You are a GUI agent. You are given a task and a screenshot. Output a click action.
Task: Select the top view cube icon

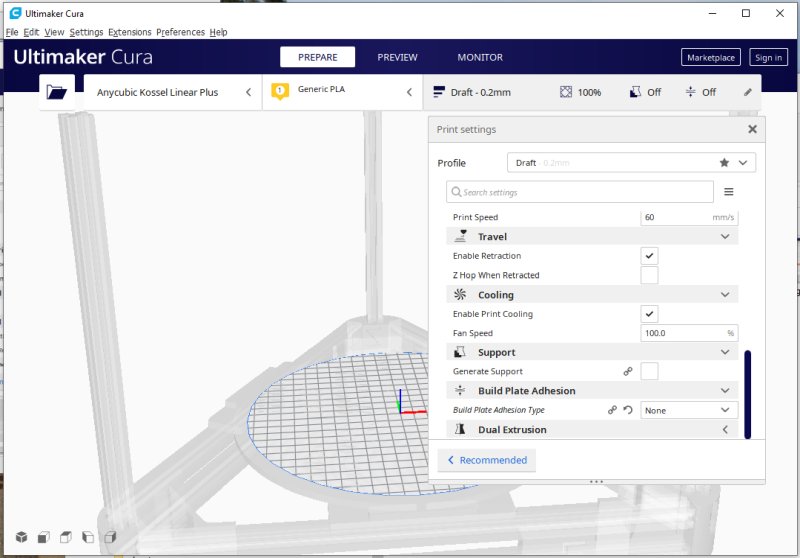point(66,537)
